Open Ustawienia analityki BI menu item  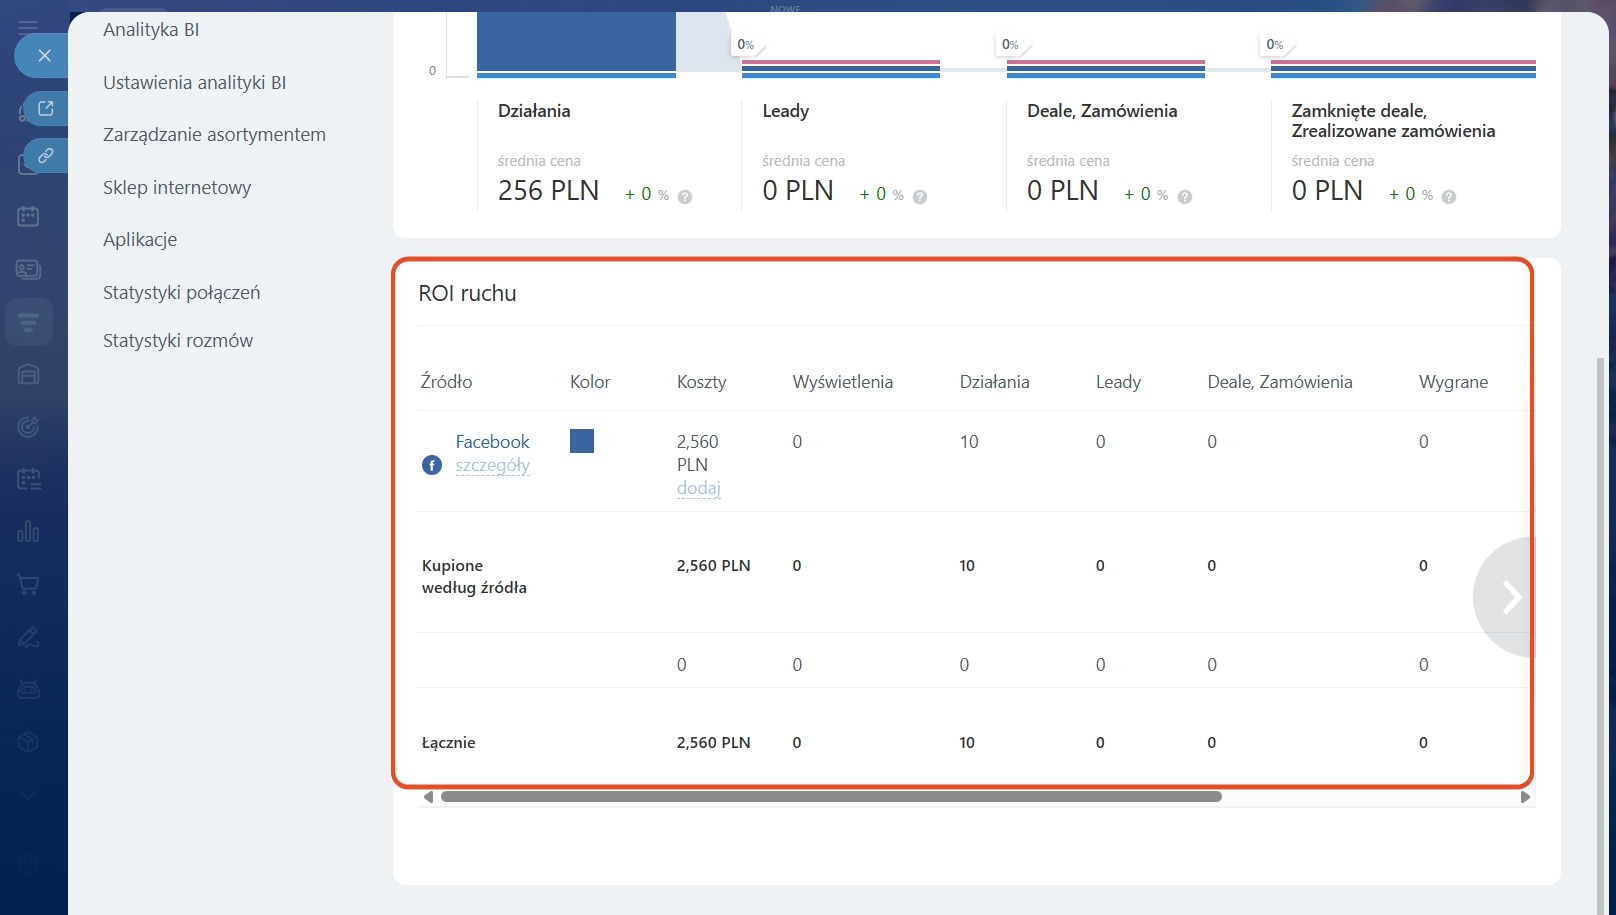pos(194,83)
